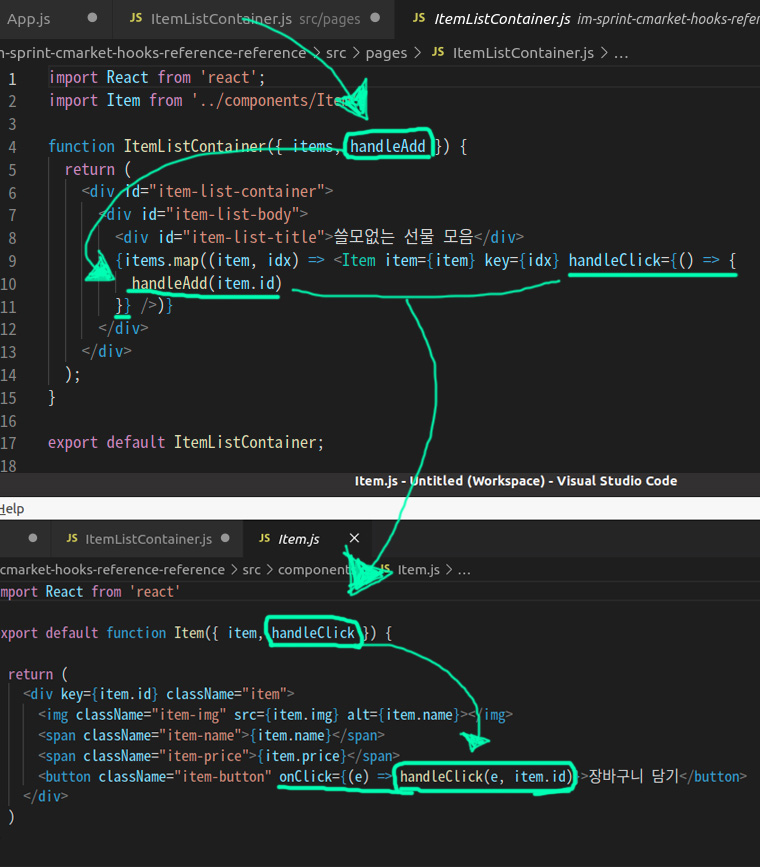The width and height of the screenshot is (760, 867).
Task: Click 'Item.js - Untitled (Workspace)' window title
Action: [516, 481]
